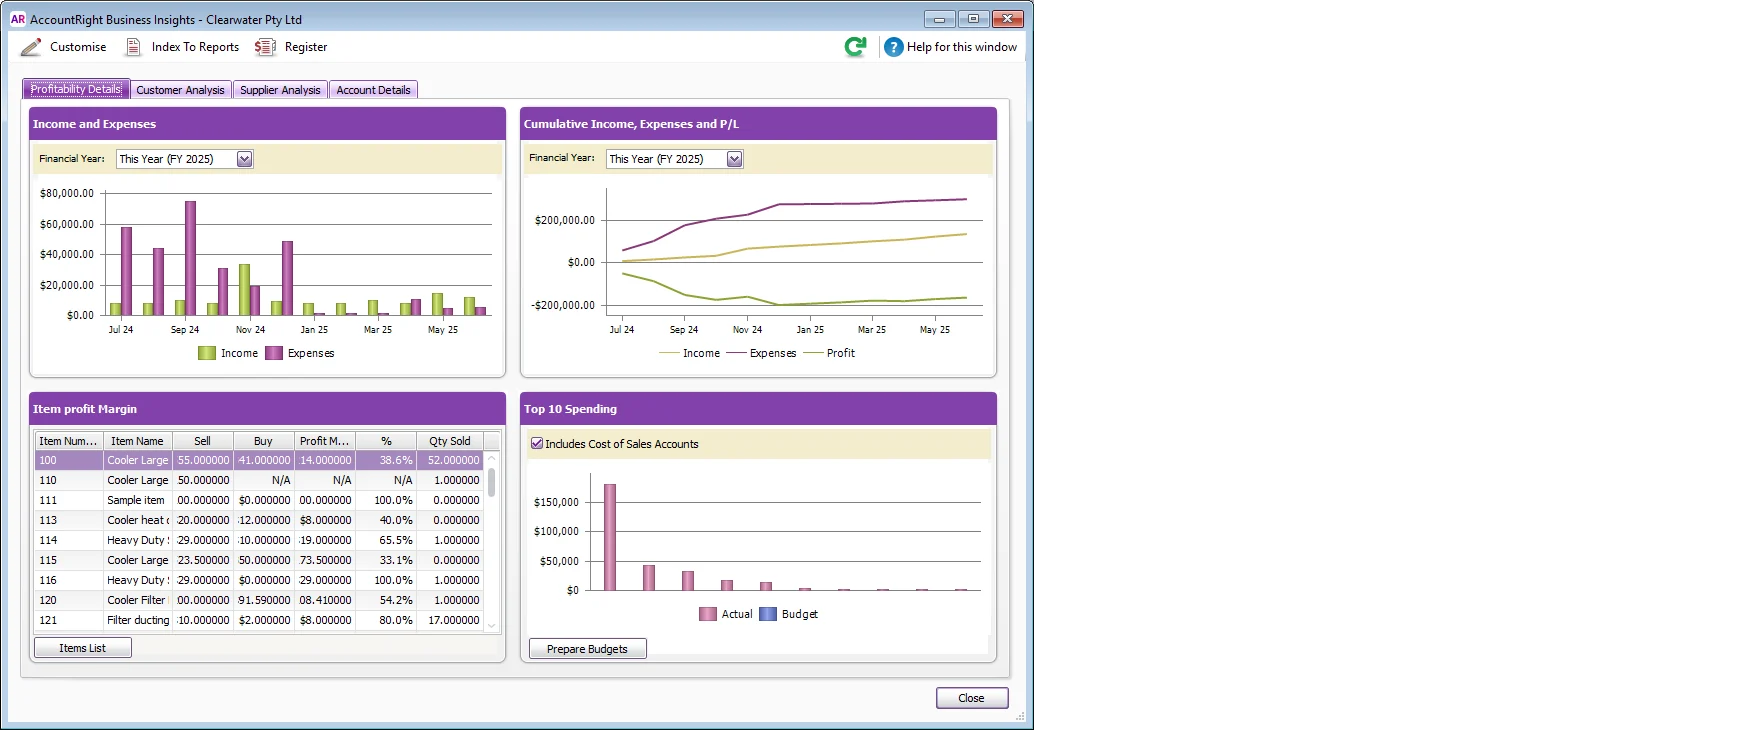Screen dimensions: 1757x730
Task: Click scrollbar down arrow in item table
Action: click(x=492, y=625)
